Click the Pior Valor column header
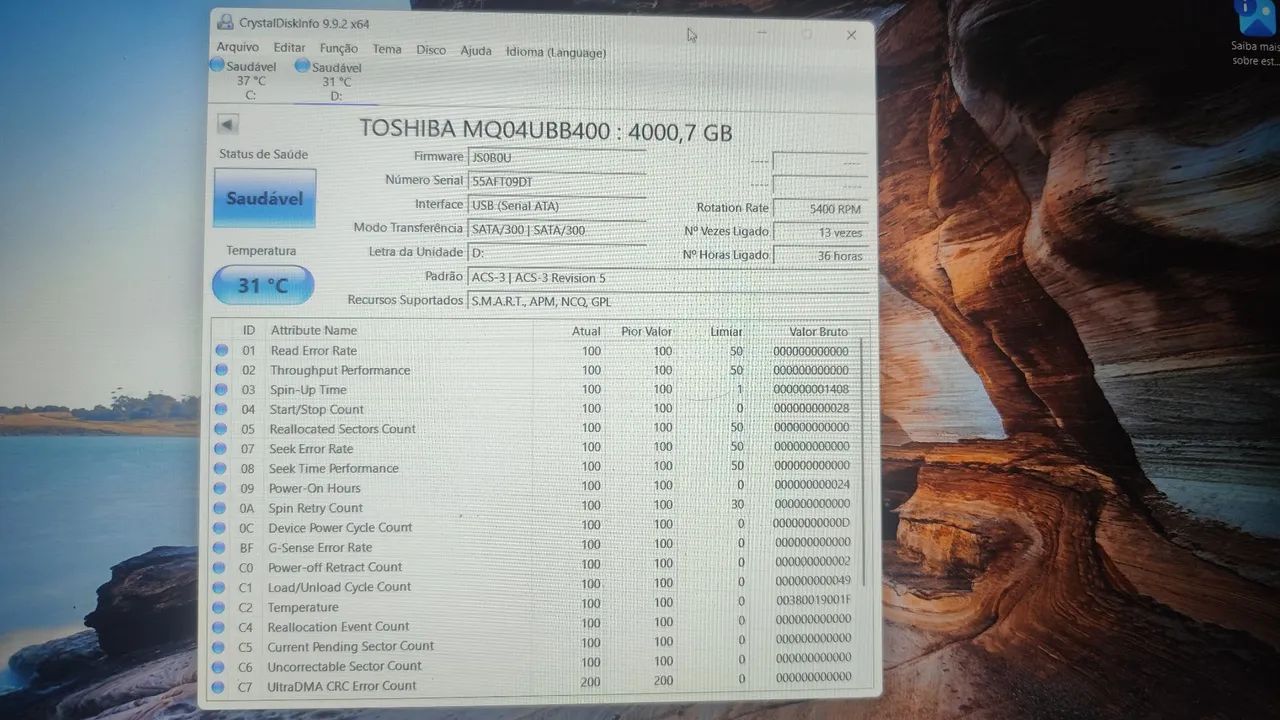The image size is (1280, 720). (646, 331)
